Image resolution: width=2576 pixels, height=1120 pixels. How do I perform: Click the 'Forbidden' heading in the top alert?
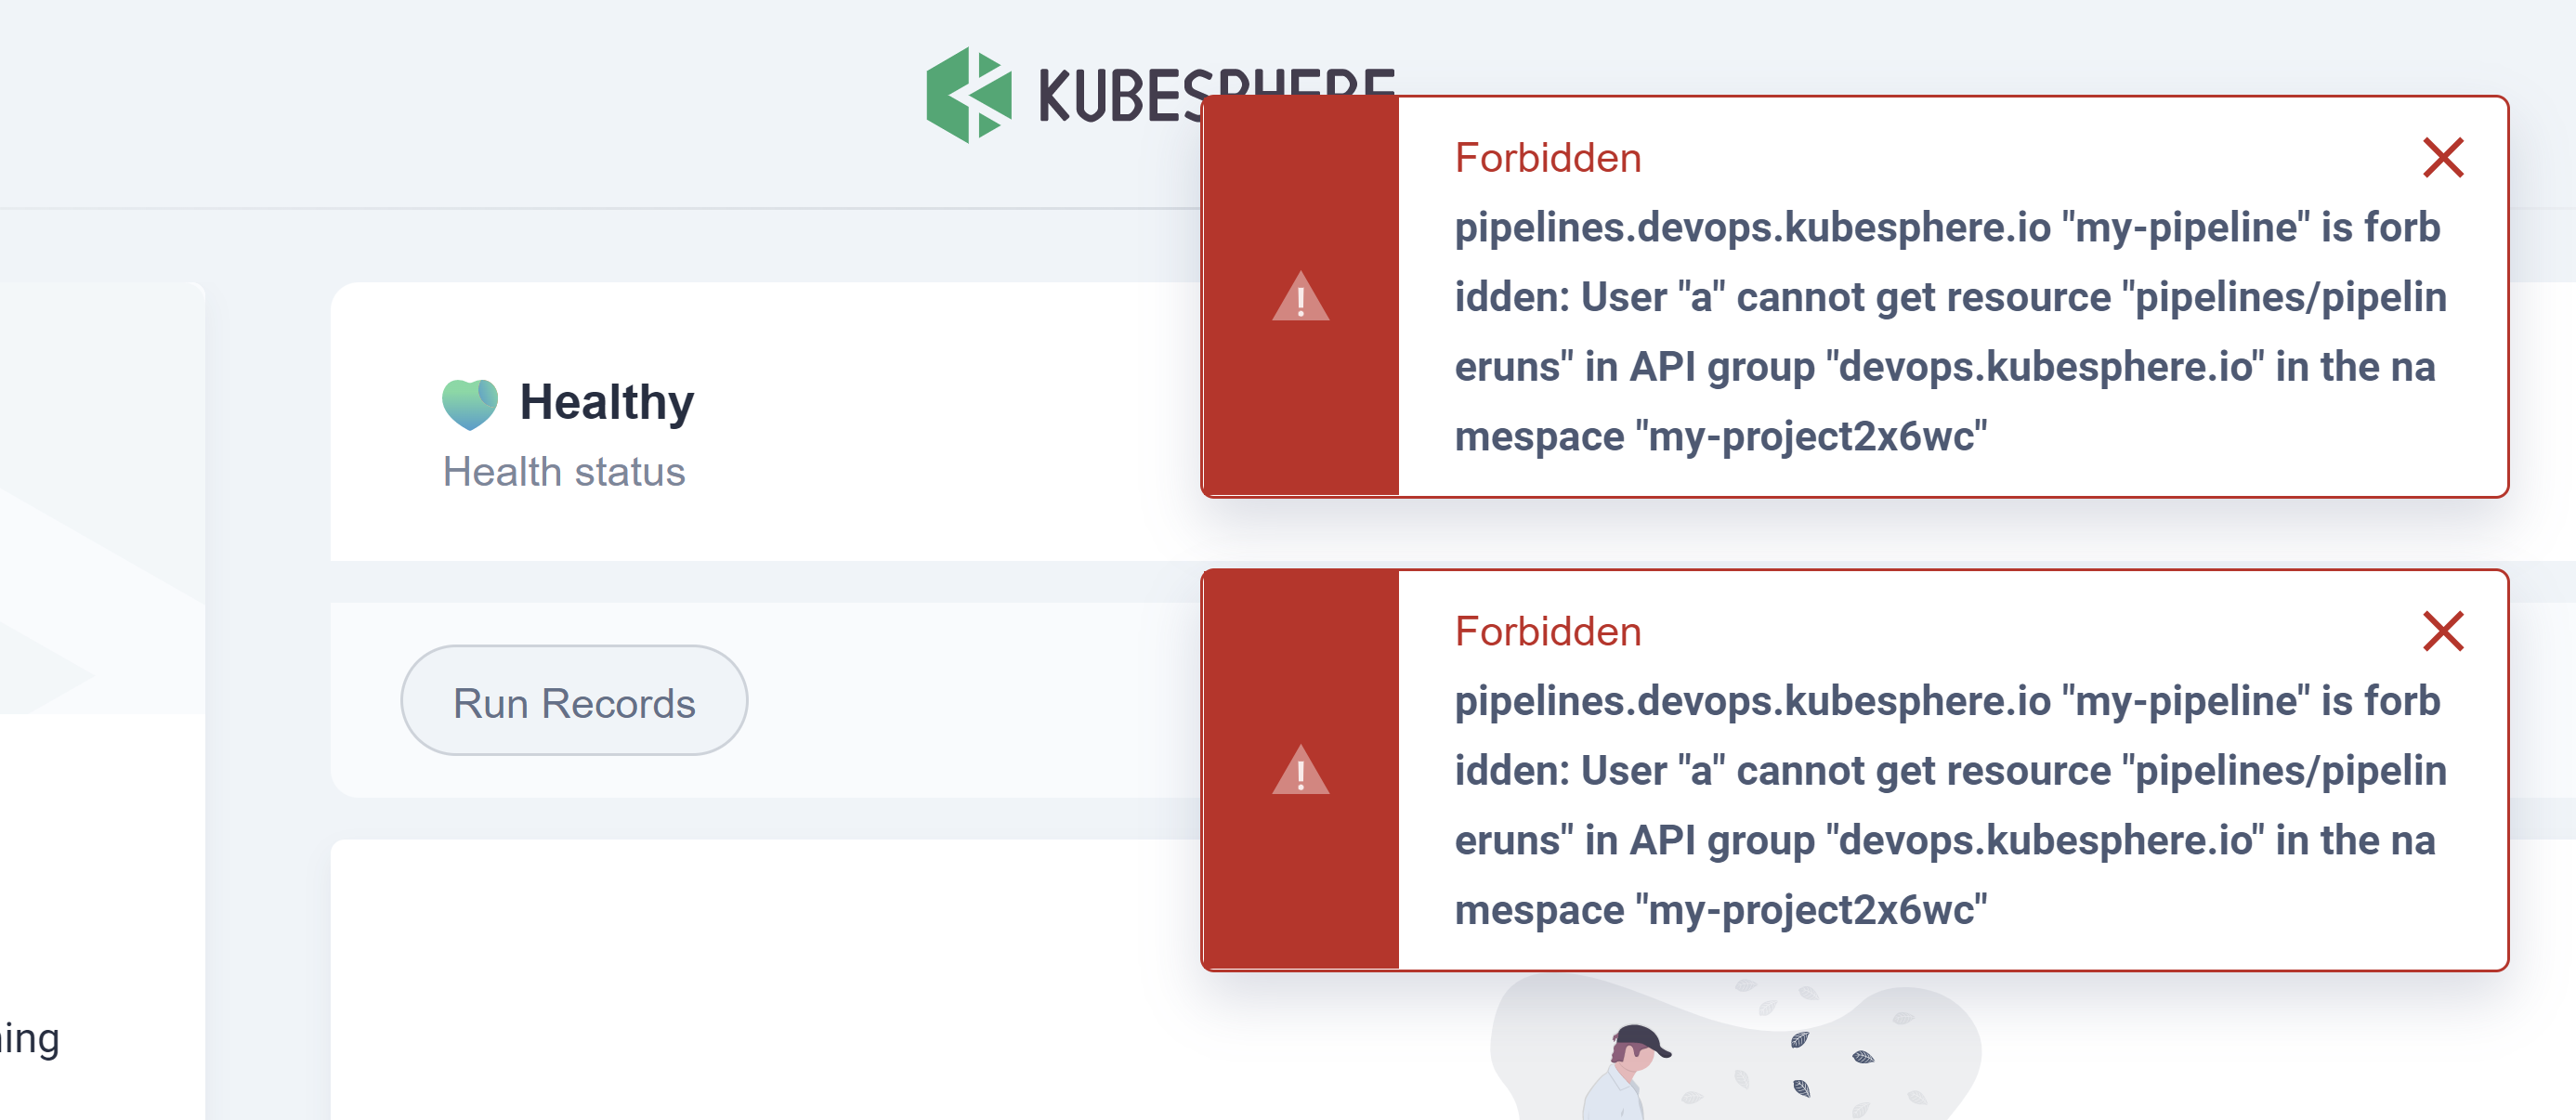1548,157
